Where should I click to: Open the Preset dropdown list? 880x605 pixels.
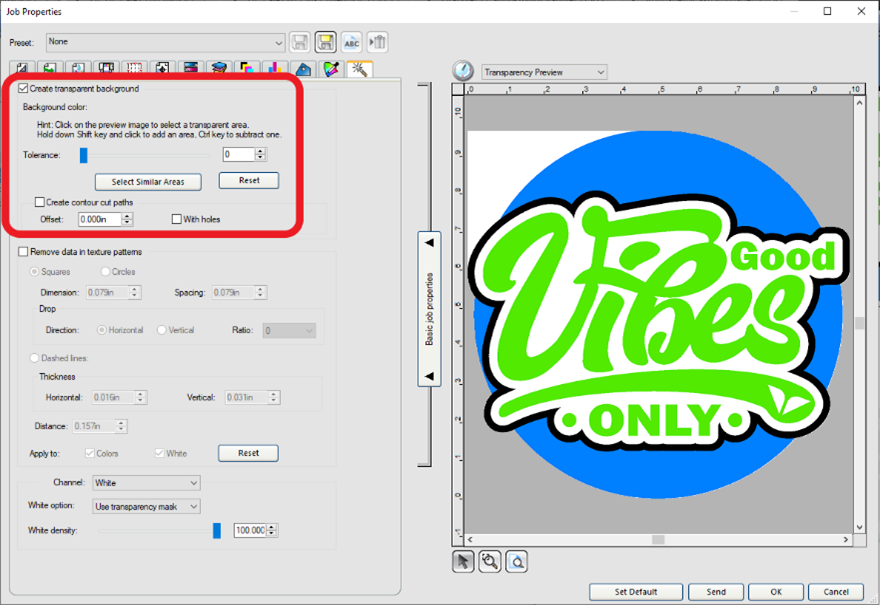279,42
